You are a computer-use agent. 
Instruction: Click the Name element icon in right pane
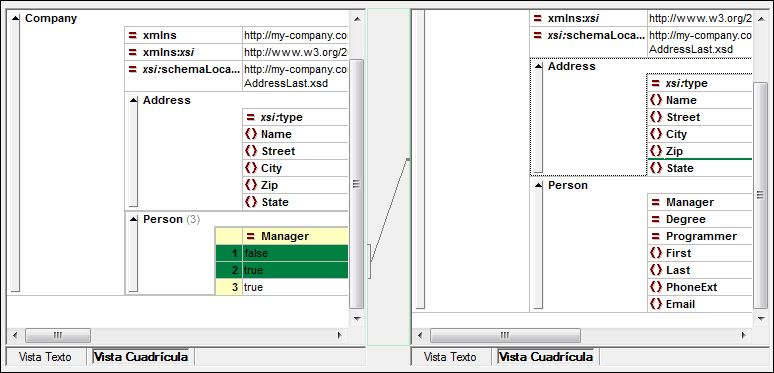click(x=656, y=100)
